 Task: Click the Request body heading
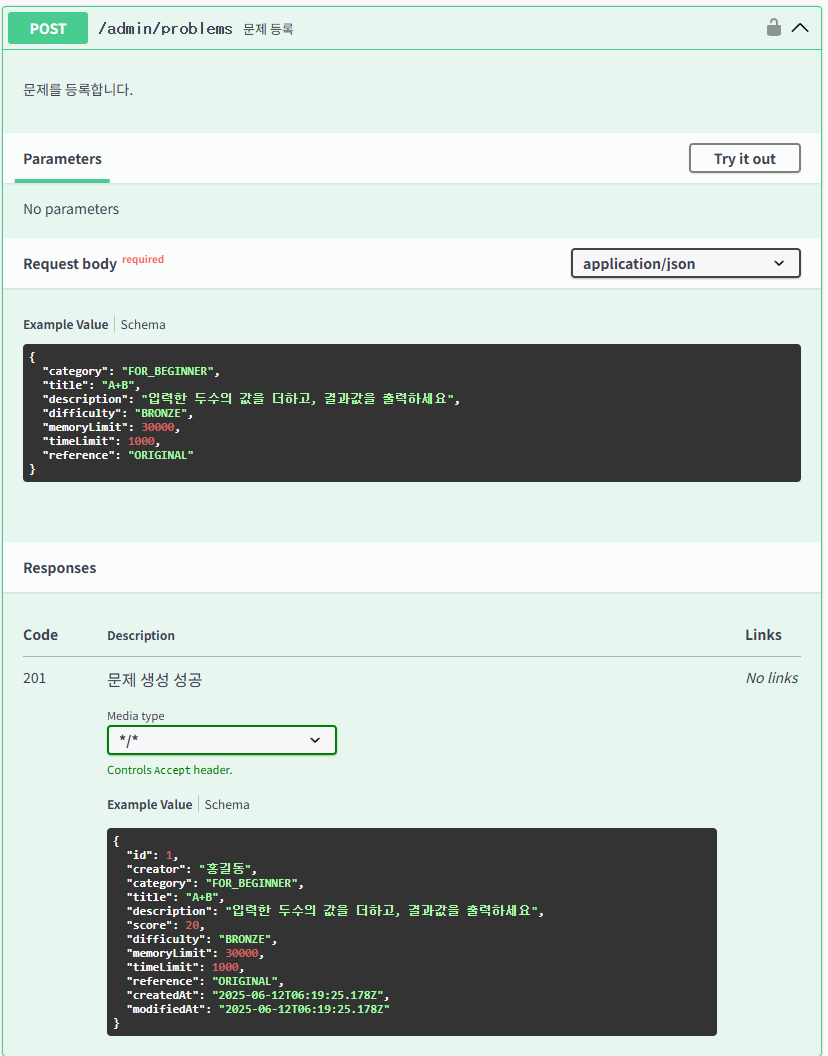pyautogui.click(x=70, y=264)
